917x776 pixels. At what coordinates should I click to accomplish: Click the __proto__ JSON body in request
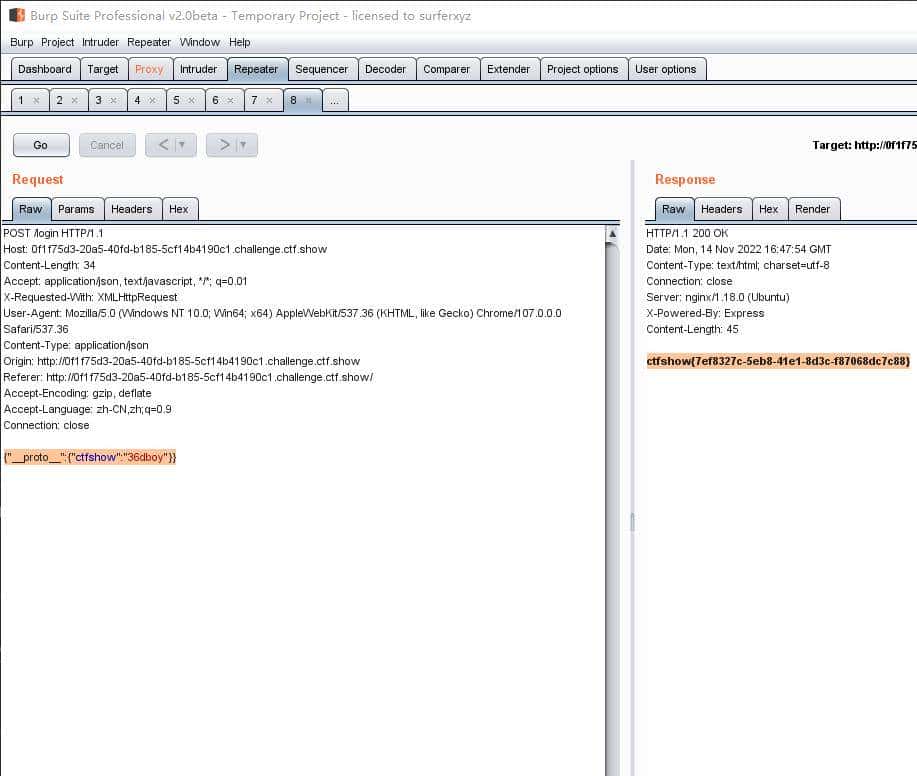pos(89,457)
